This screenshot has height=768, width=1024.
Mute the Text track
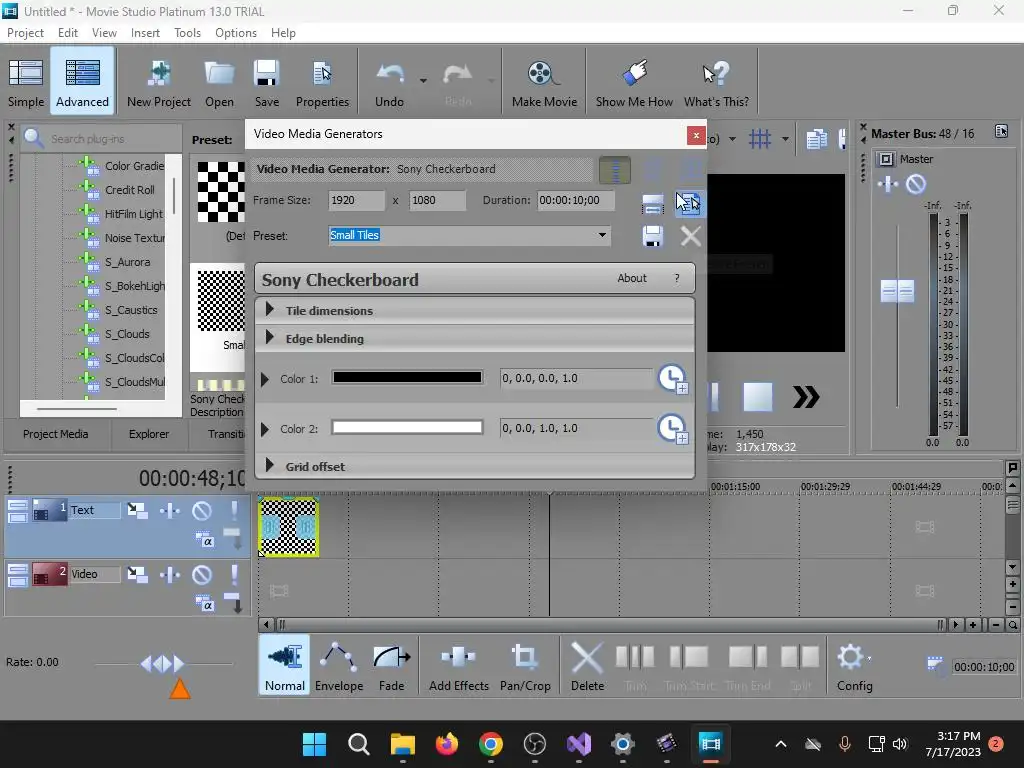click(202, 510)
